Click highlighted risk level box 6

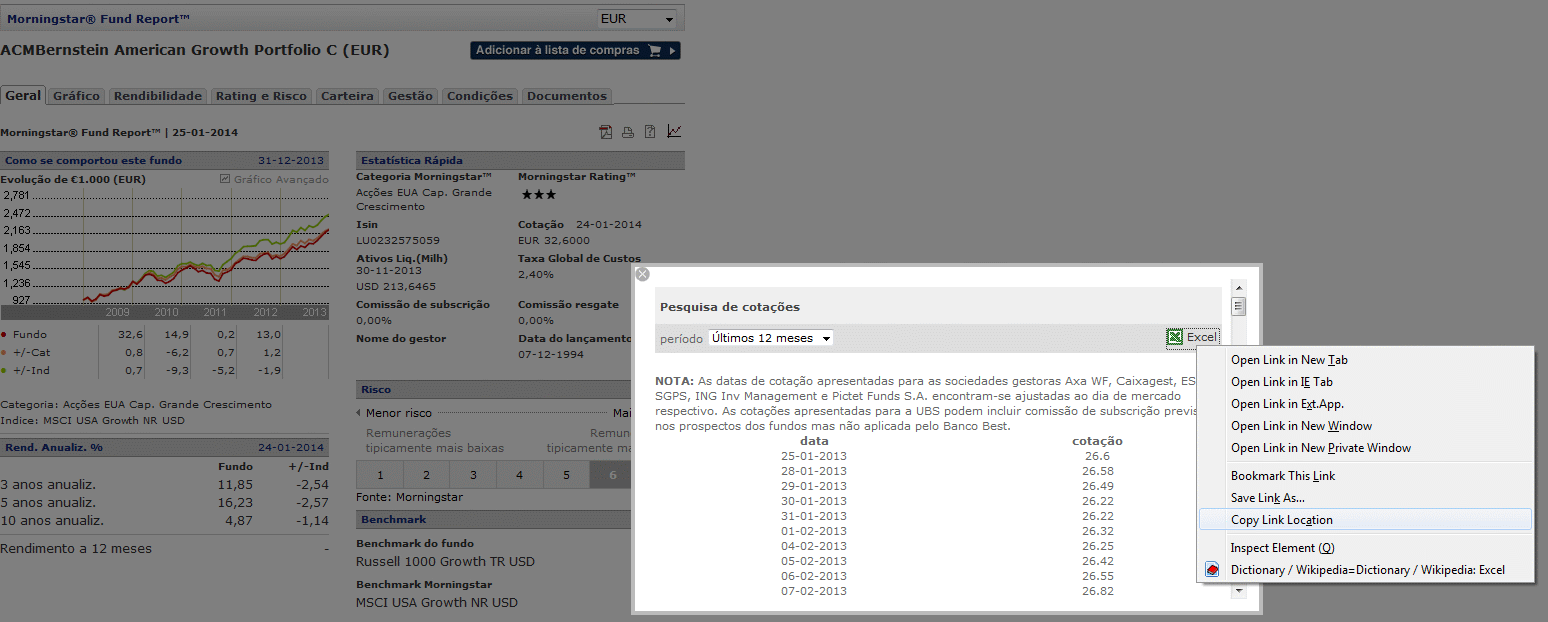612,475
